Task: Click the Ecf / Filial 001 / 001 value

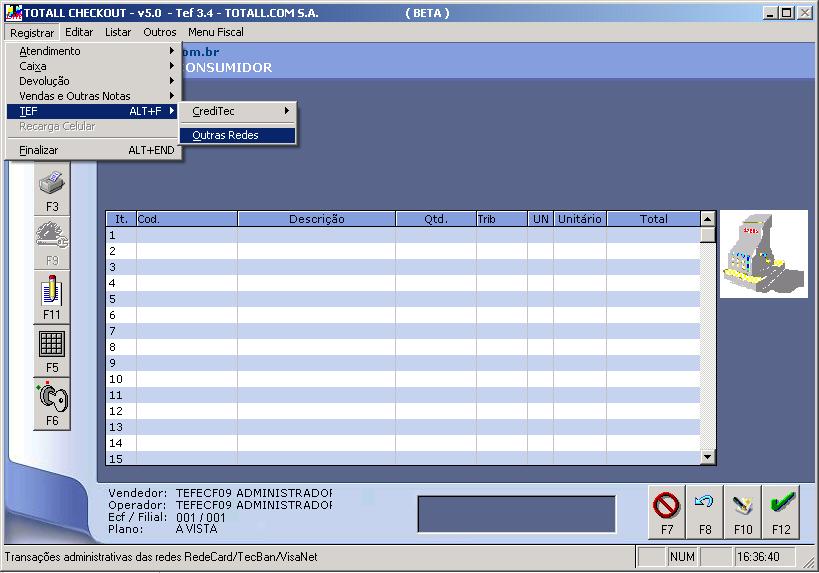Action: (201, 517)
